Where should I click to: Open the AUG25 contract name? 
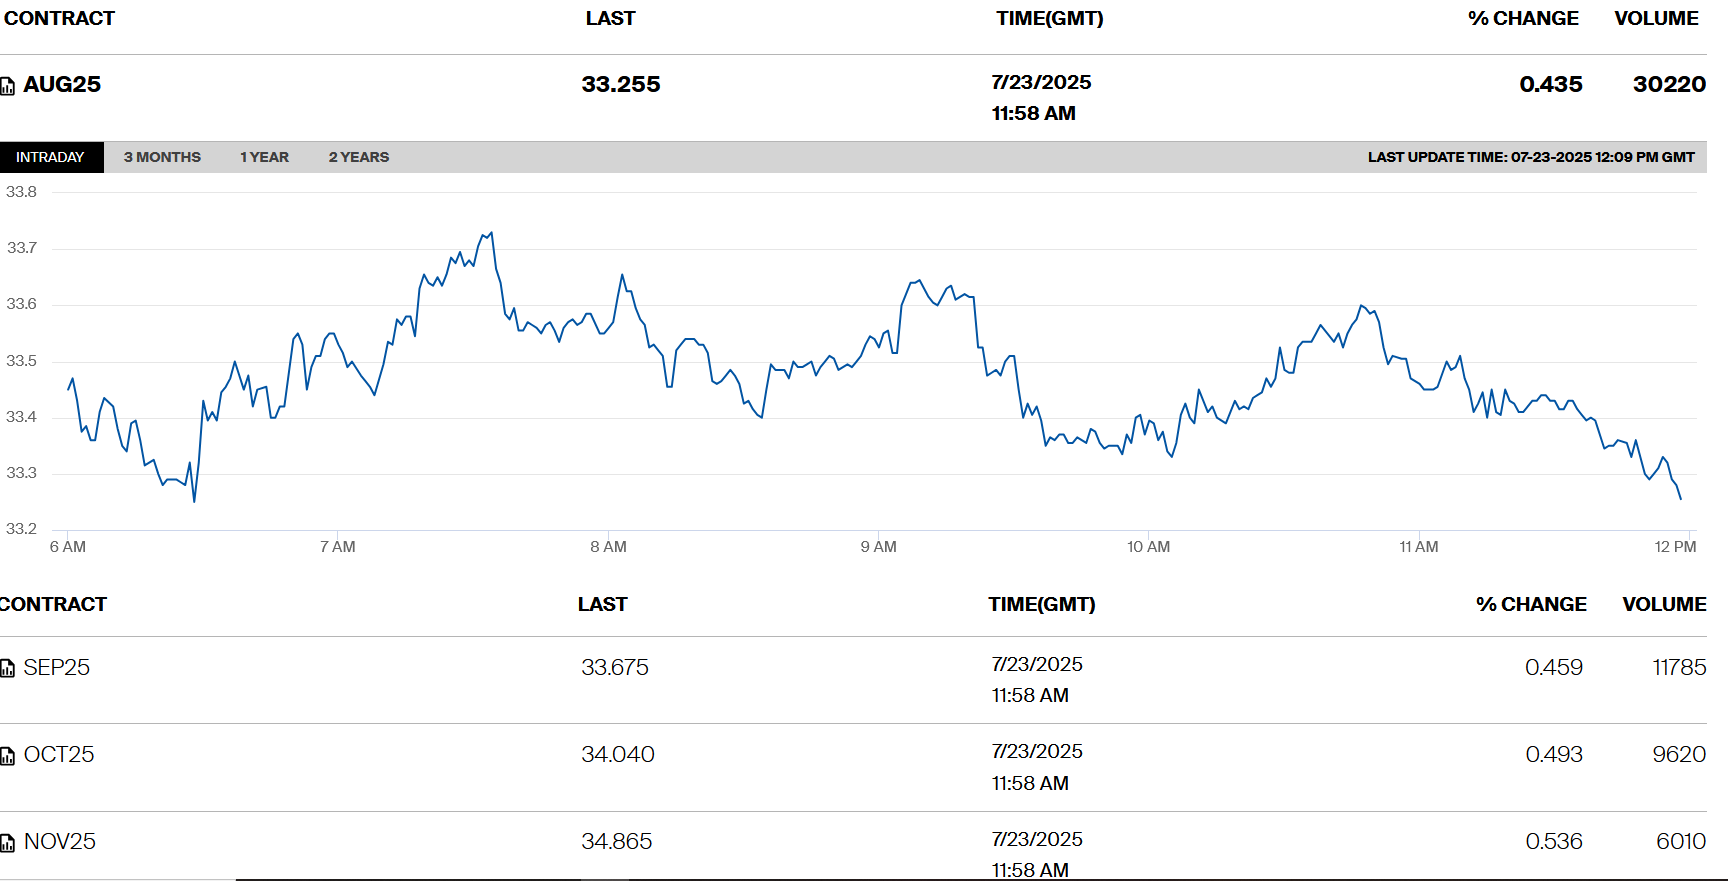click(x=62, y=85)
